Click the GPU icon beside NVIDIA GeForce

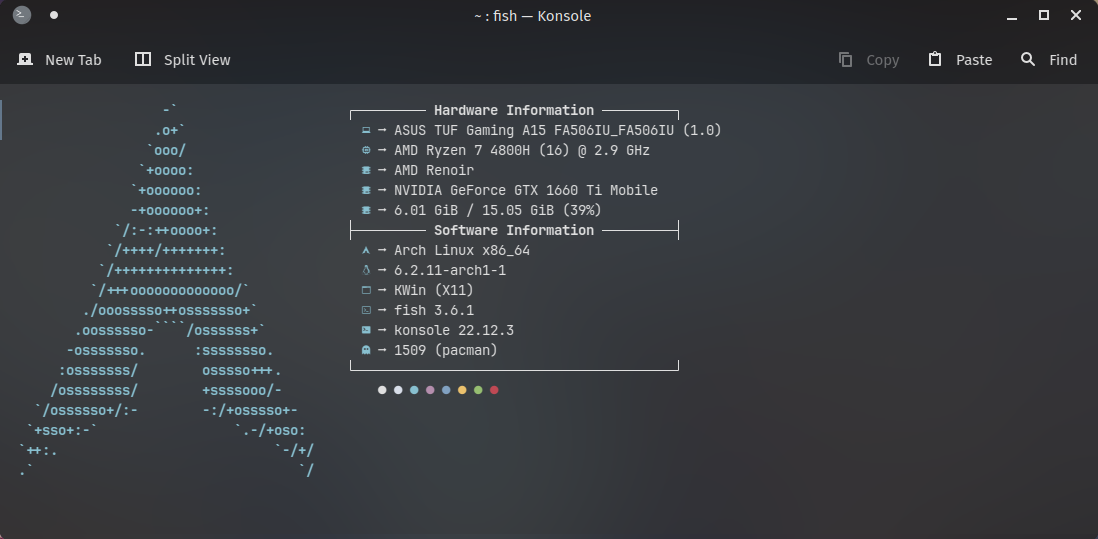point(366,190)
